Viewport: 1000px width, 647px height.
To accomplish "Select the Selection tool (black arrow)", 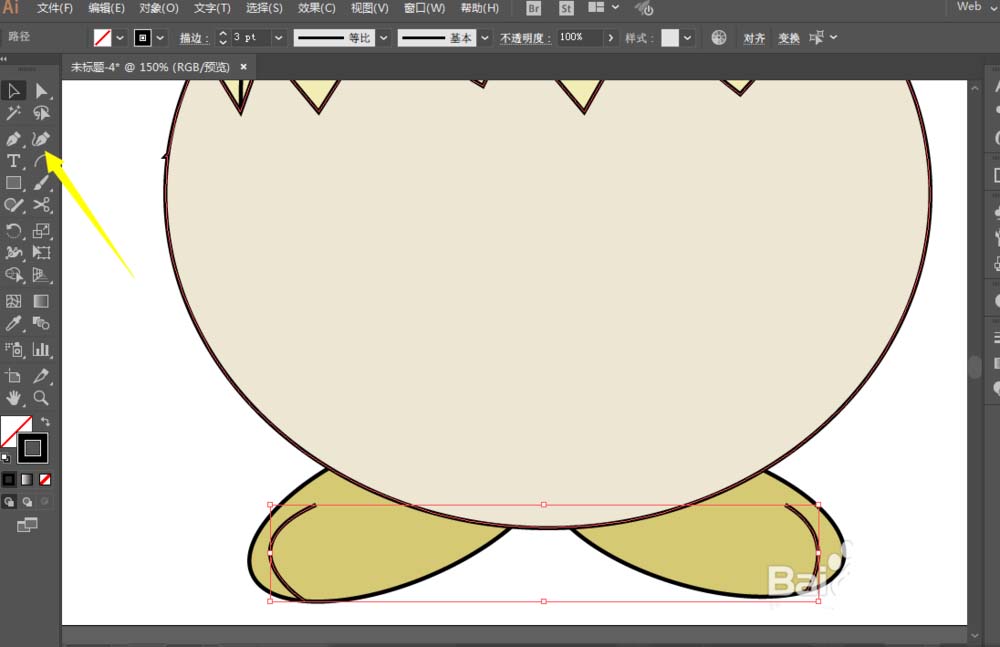I will (13, 91).
